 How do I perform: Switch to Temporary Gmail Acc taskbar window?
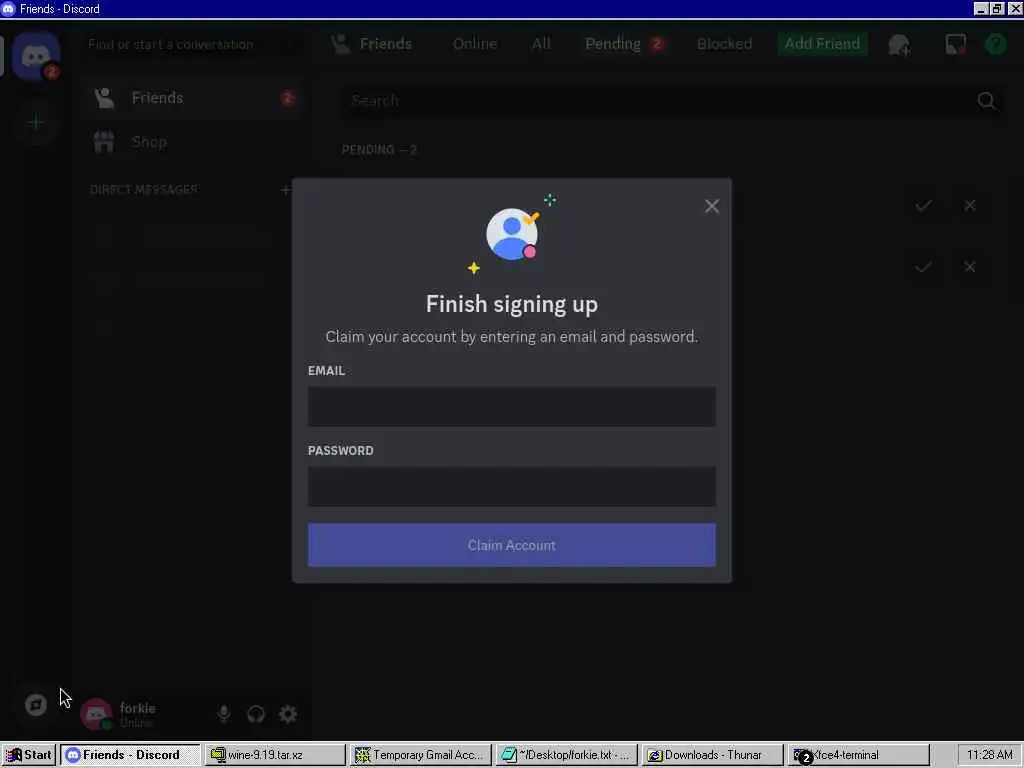pyautogui.click(x=420, y=755)
